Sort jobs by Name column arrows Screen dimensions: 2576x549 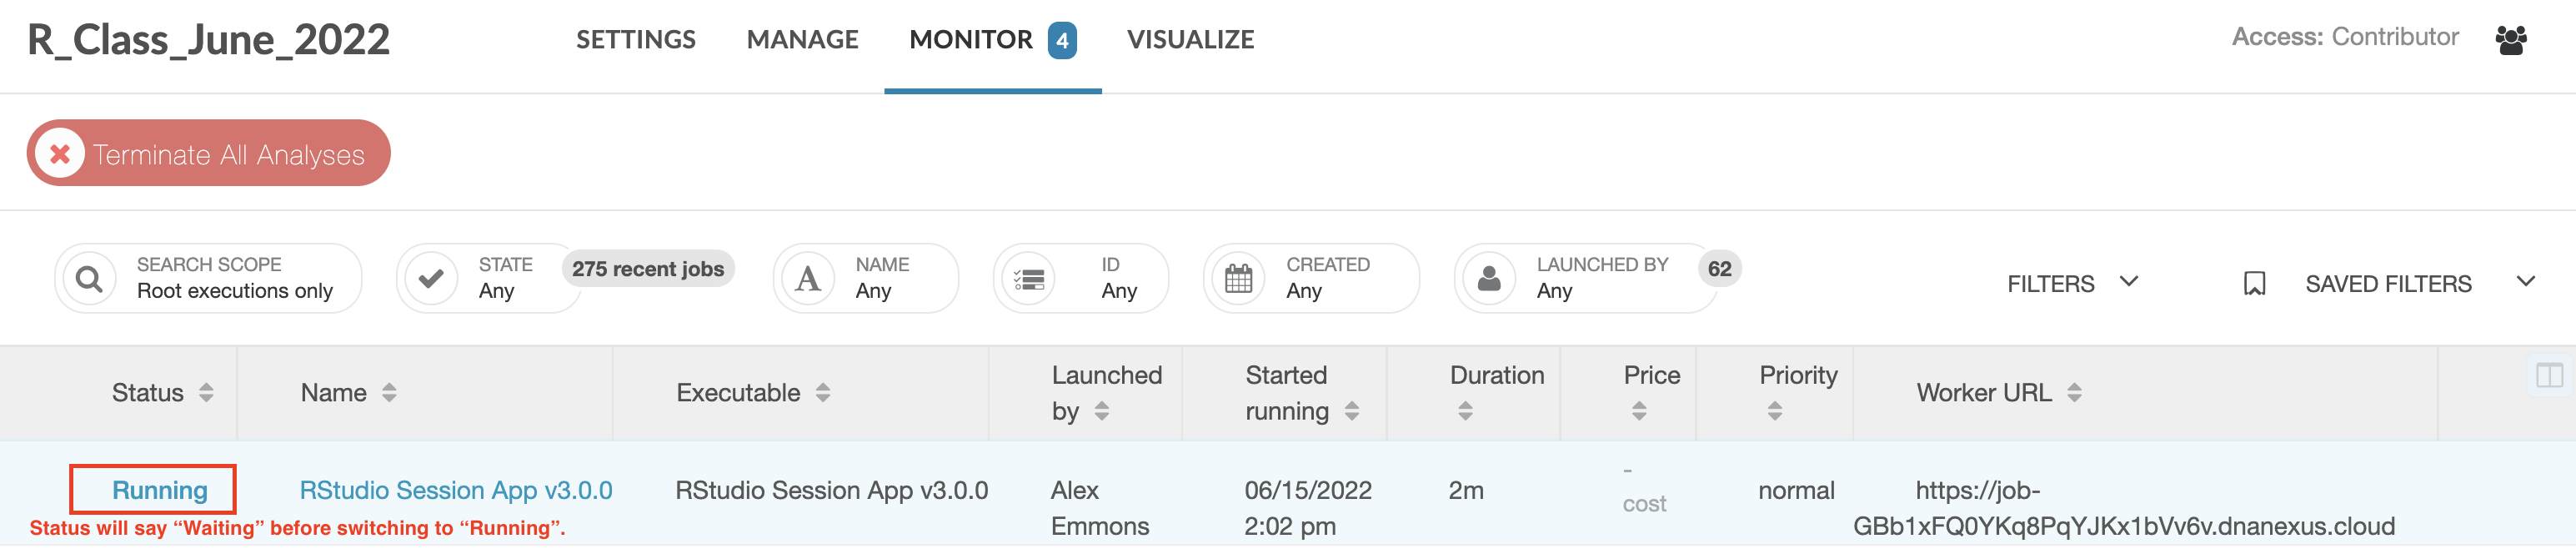389,393
